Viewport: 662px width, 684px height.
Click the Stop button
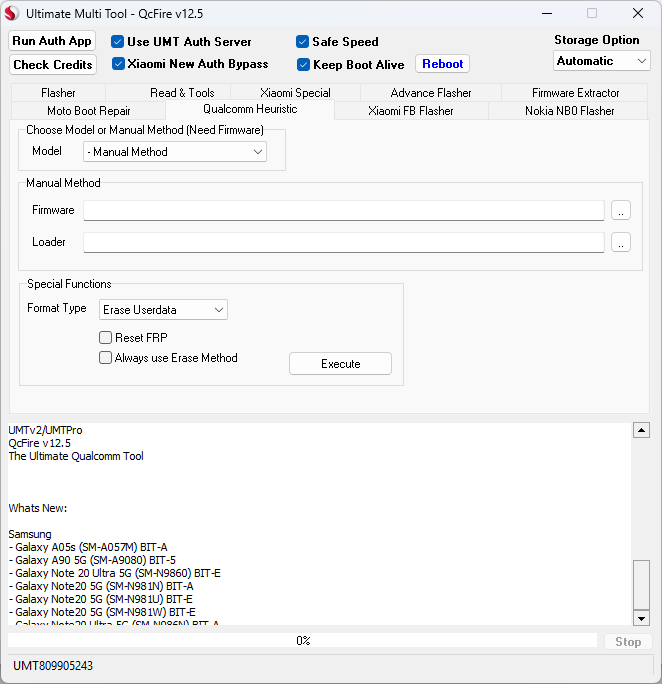628,642
